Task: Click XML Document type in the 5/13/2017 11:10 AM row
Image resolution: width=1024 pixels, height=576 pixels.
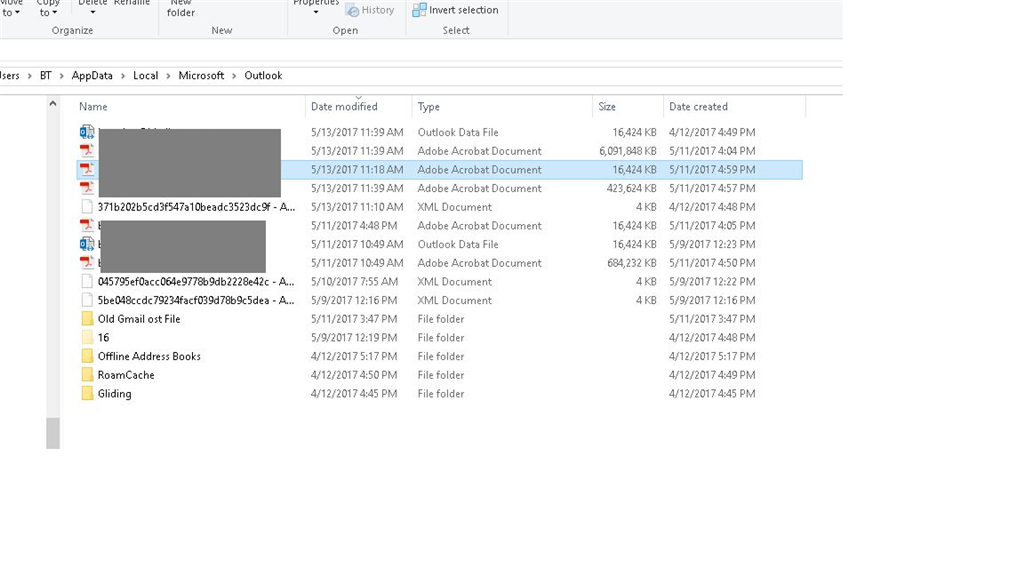Action: pyautogui.click(x=455, y=207)
